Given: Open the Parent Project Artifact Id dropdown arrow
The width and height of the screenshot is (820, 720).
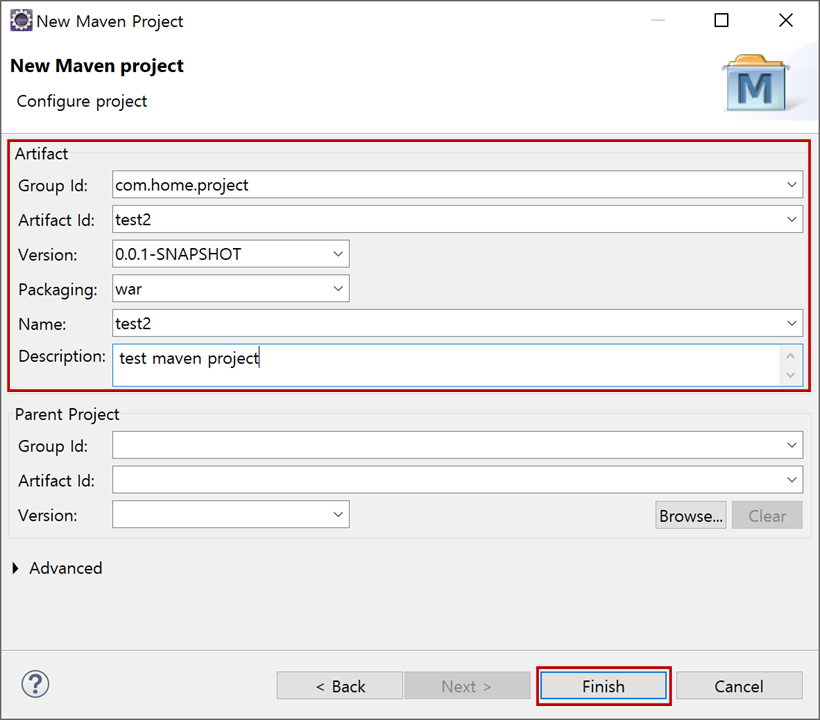Looking at the screenshot, I should [x=792, y=479].
